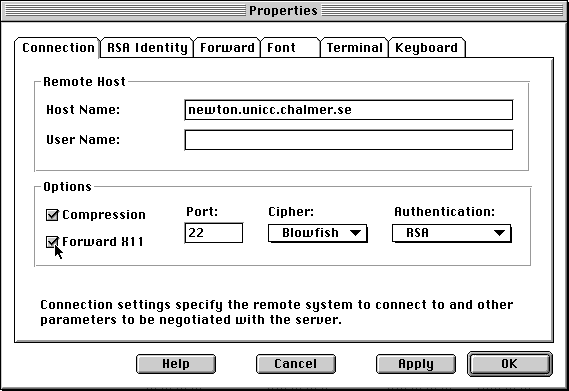Select the Font tab
The image size is (569, 391).
point(290,48)
